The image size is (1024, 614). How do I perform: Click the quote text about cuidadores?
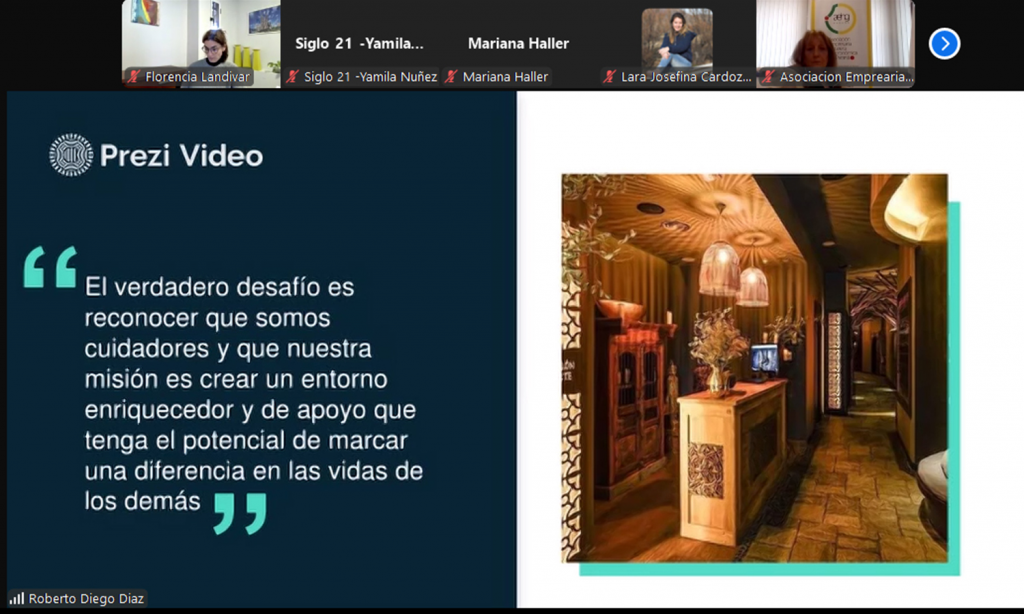253,394
